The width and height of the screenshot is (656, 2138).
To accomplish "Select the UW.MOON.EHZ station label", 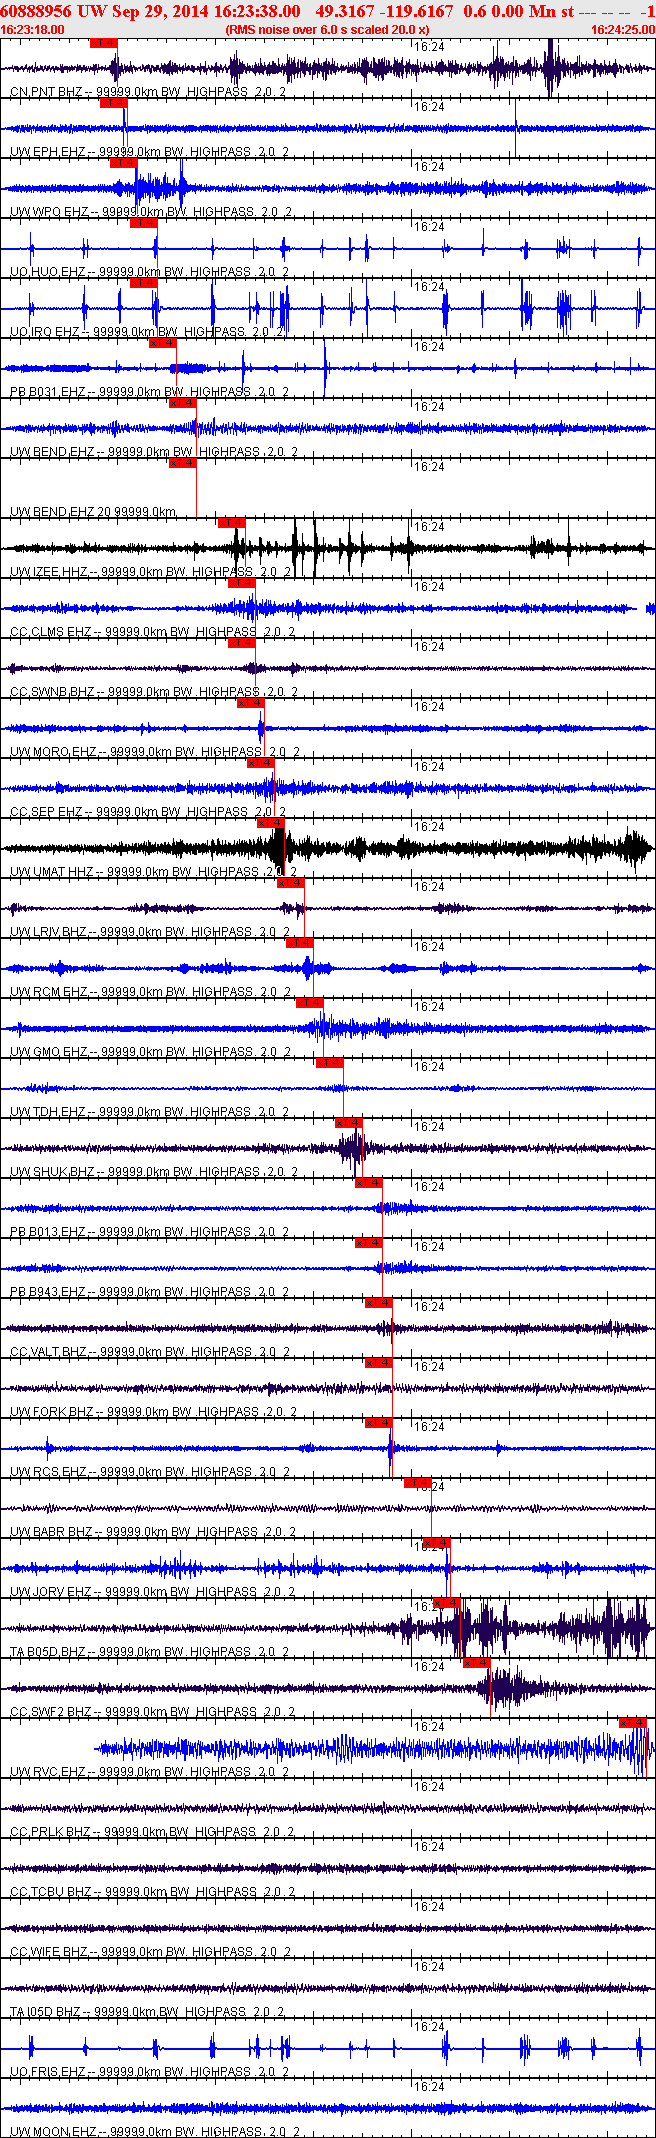I will tap(154, 2132).
